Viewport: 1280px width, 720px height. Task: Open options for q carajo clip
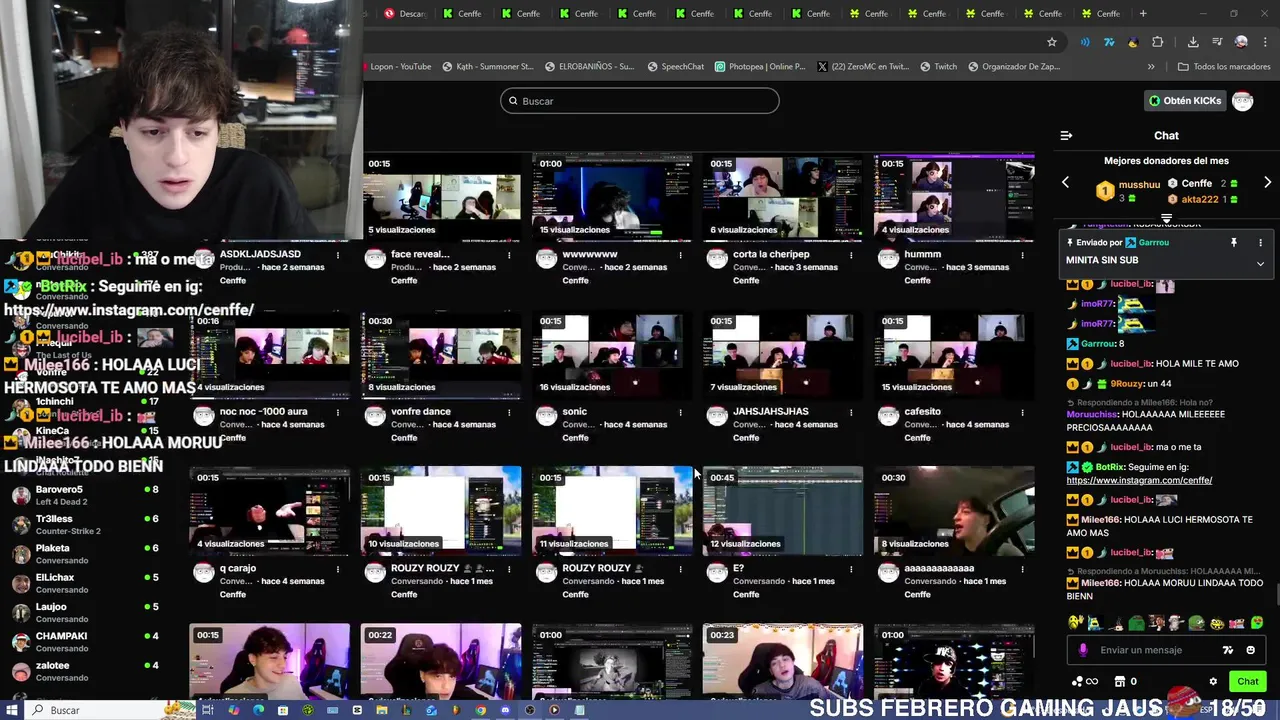pos(338,568)
